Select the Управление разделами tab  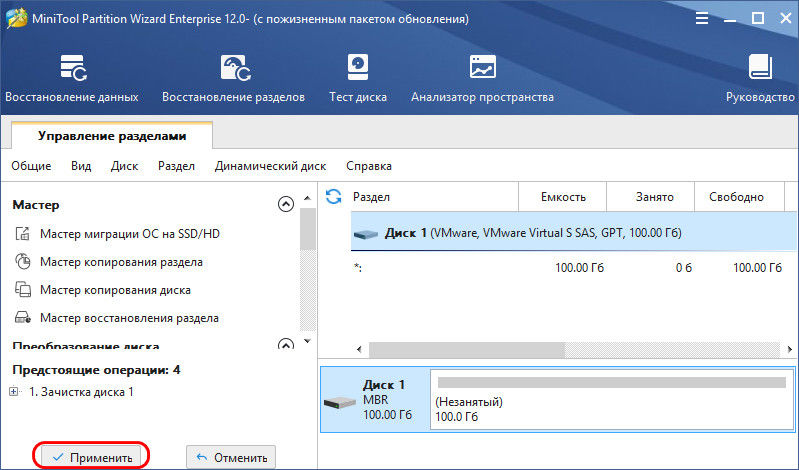(x=112, y=136)
